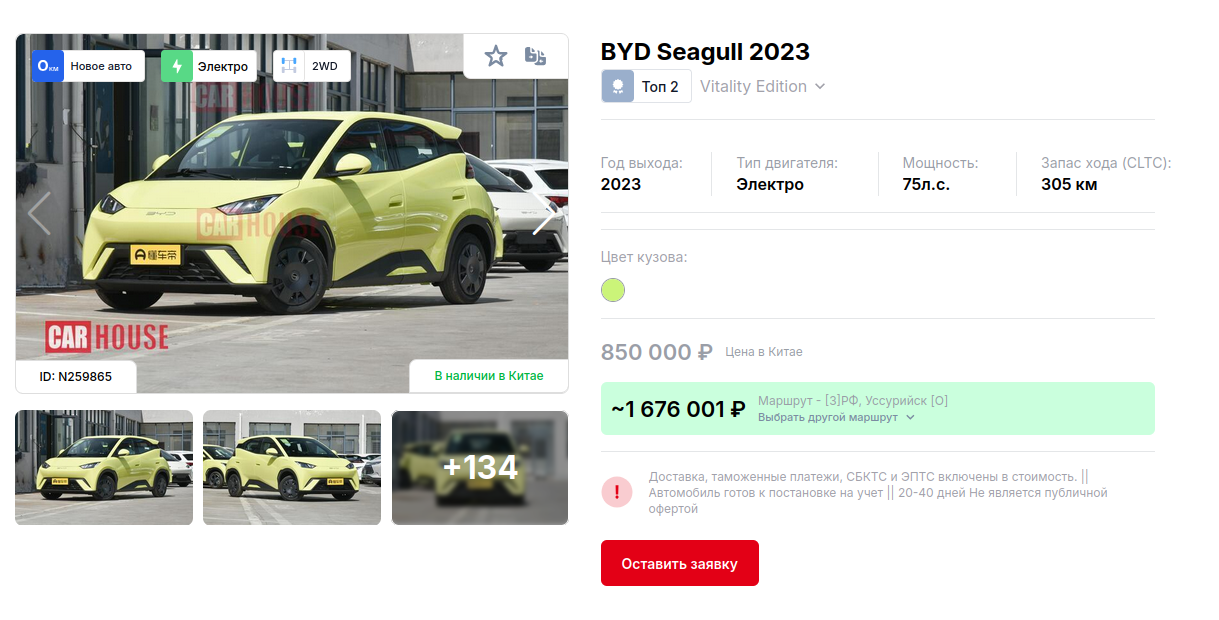Click the Электро badge label
The width and height of the screenshot is (1219, 620).
(223, 66)
